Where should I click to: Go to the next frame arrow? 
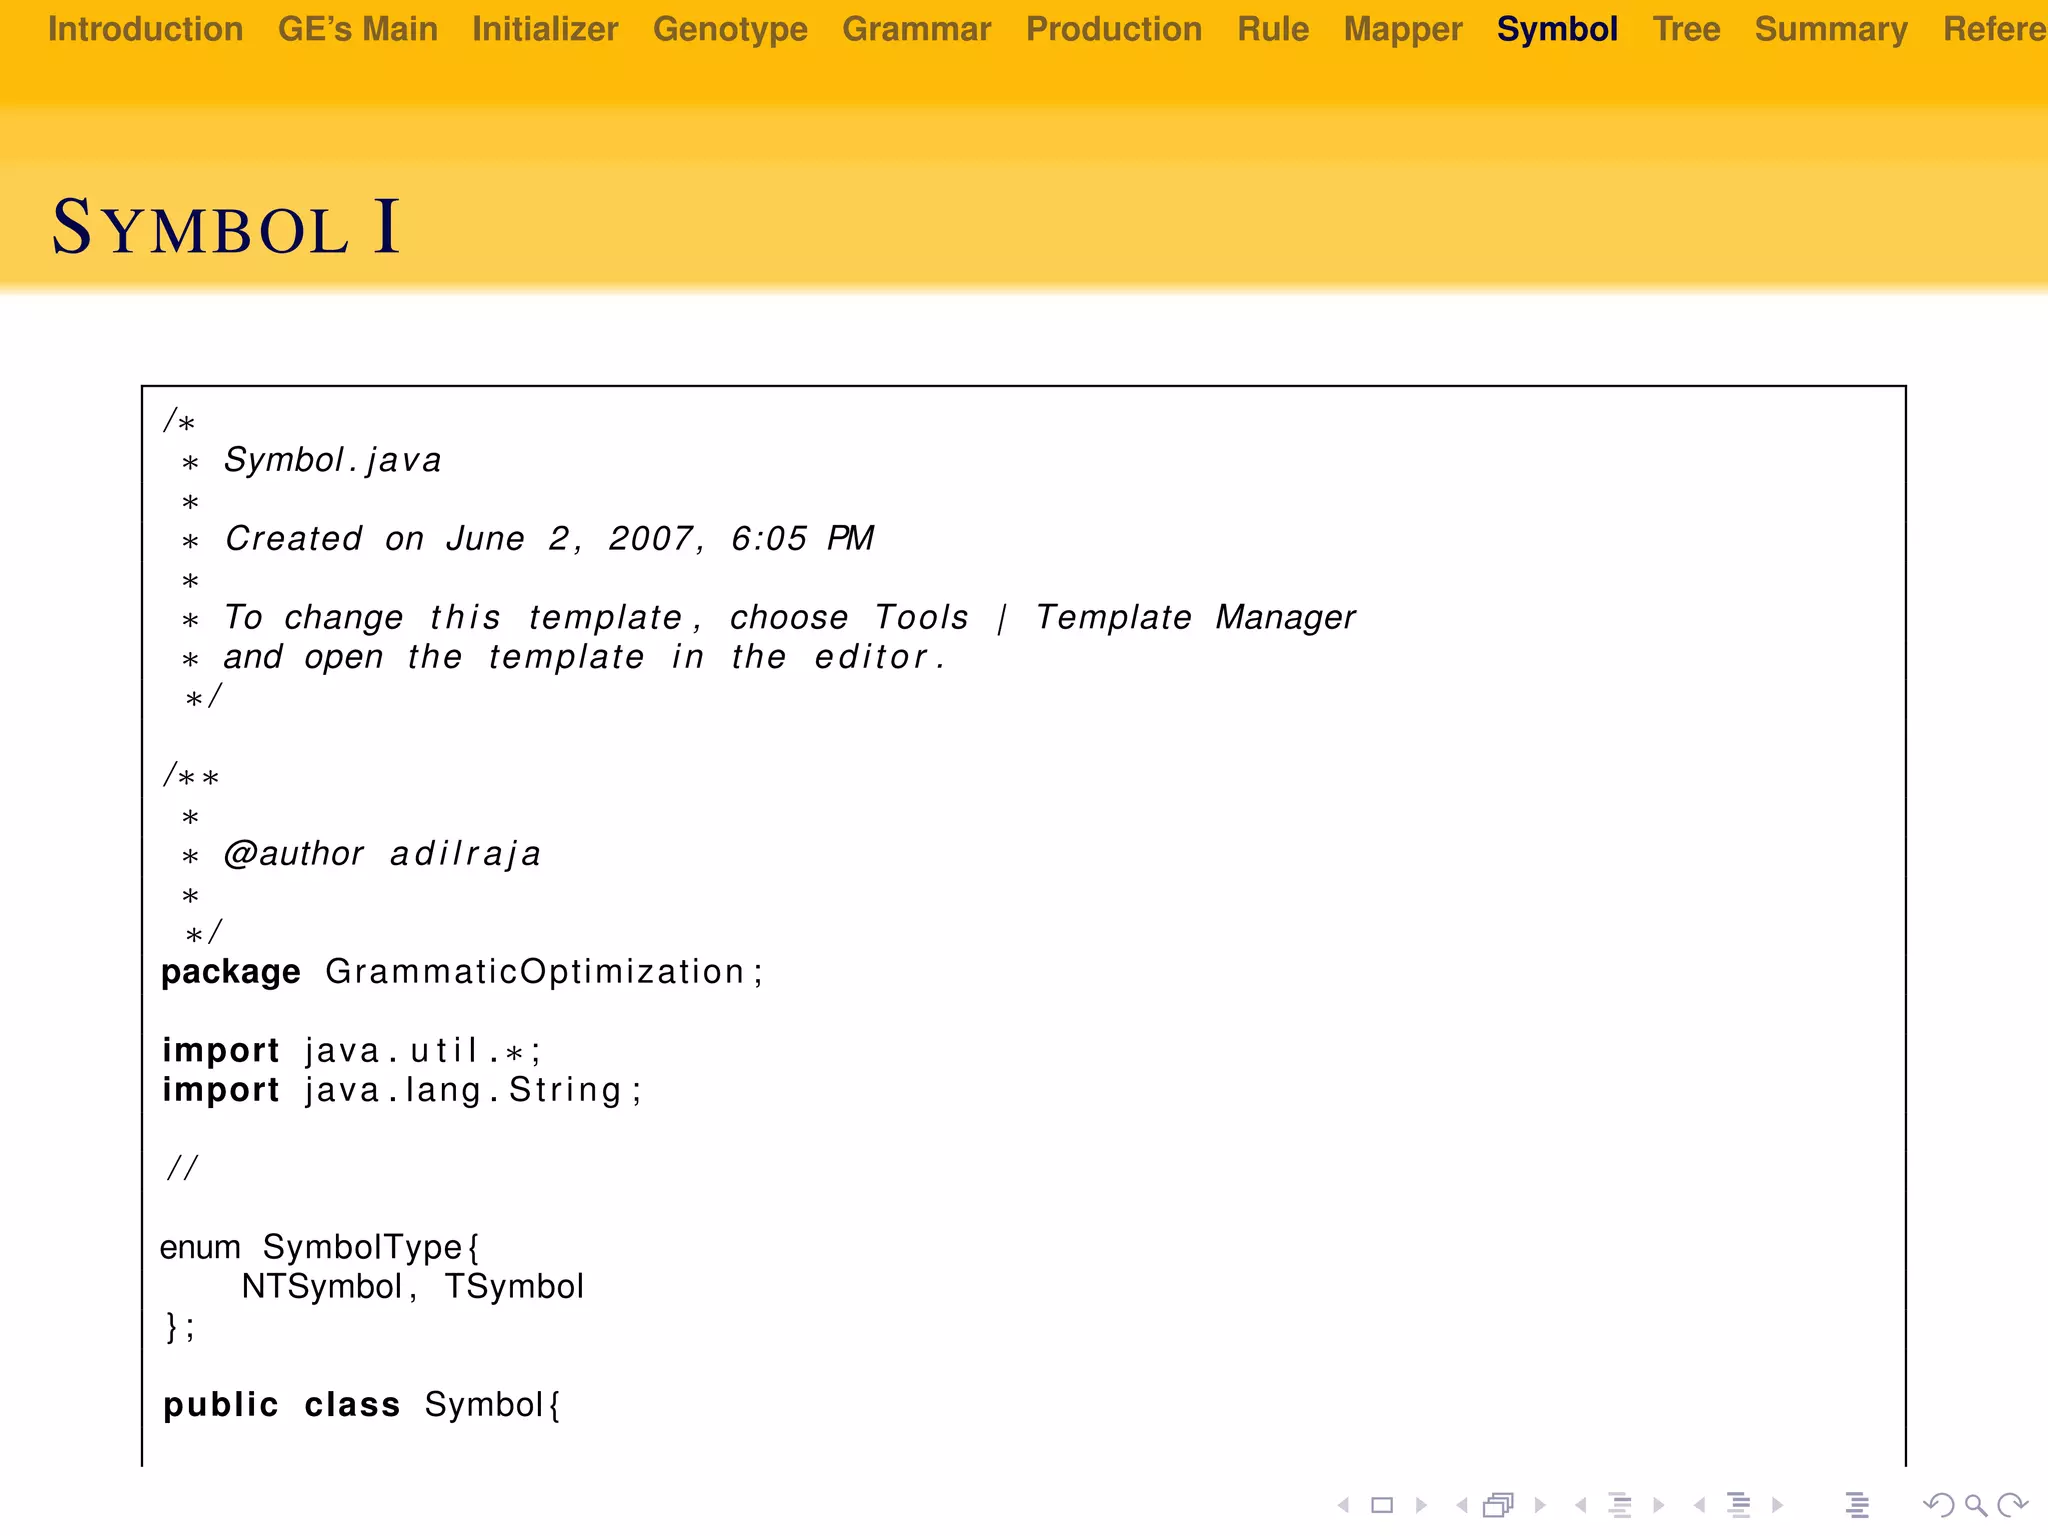click(1540, 1504)
